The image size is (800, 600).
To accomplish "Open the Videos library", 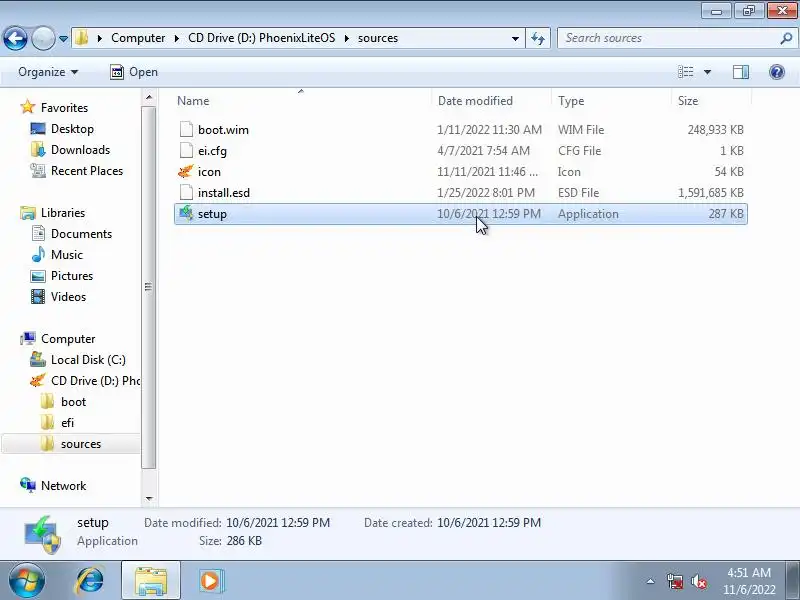I will pyautogui.click(x=68, y=296).
